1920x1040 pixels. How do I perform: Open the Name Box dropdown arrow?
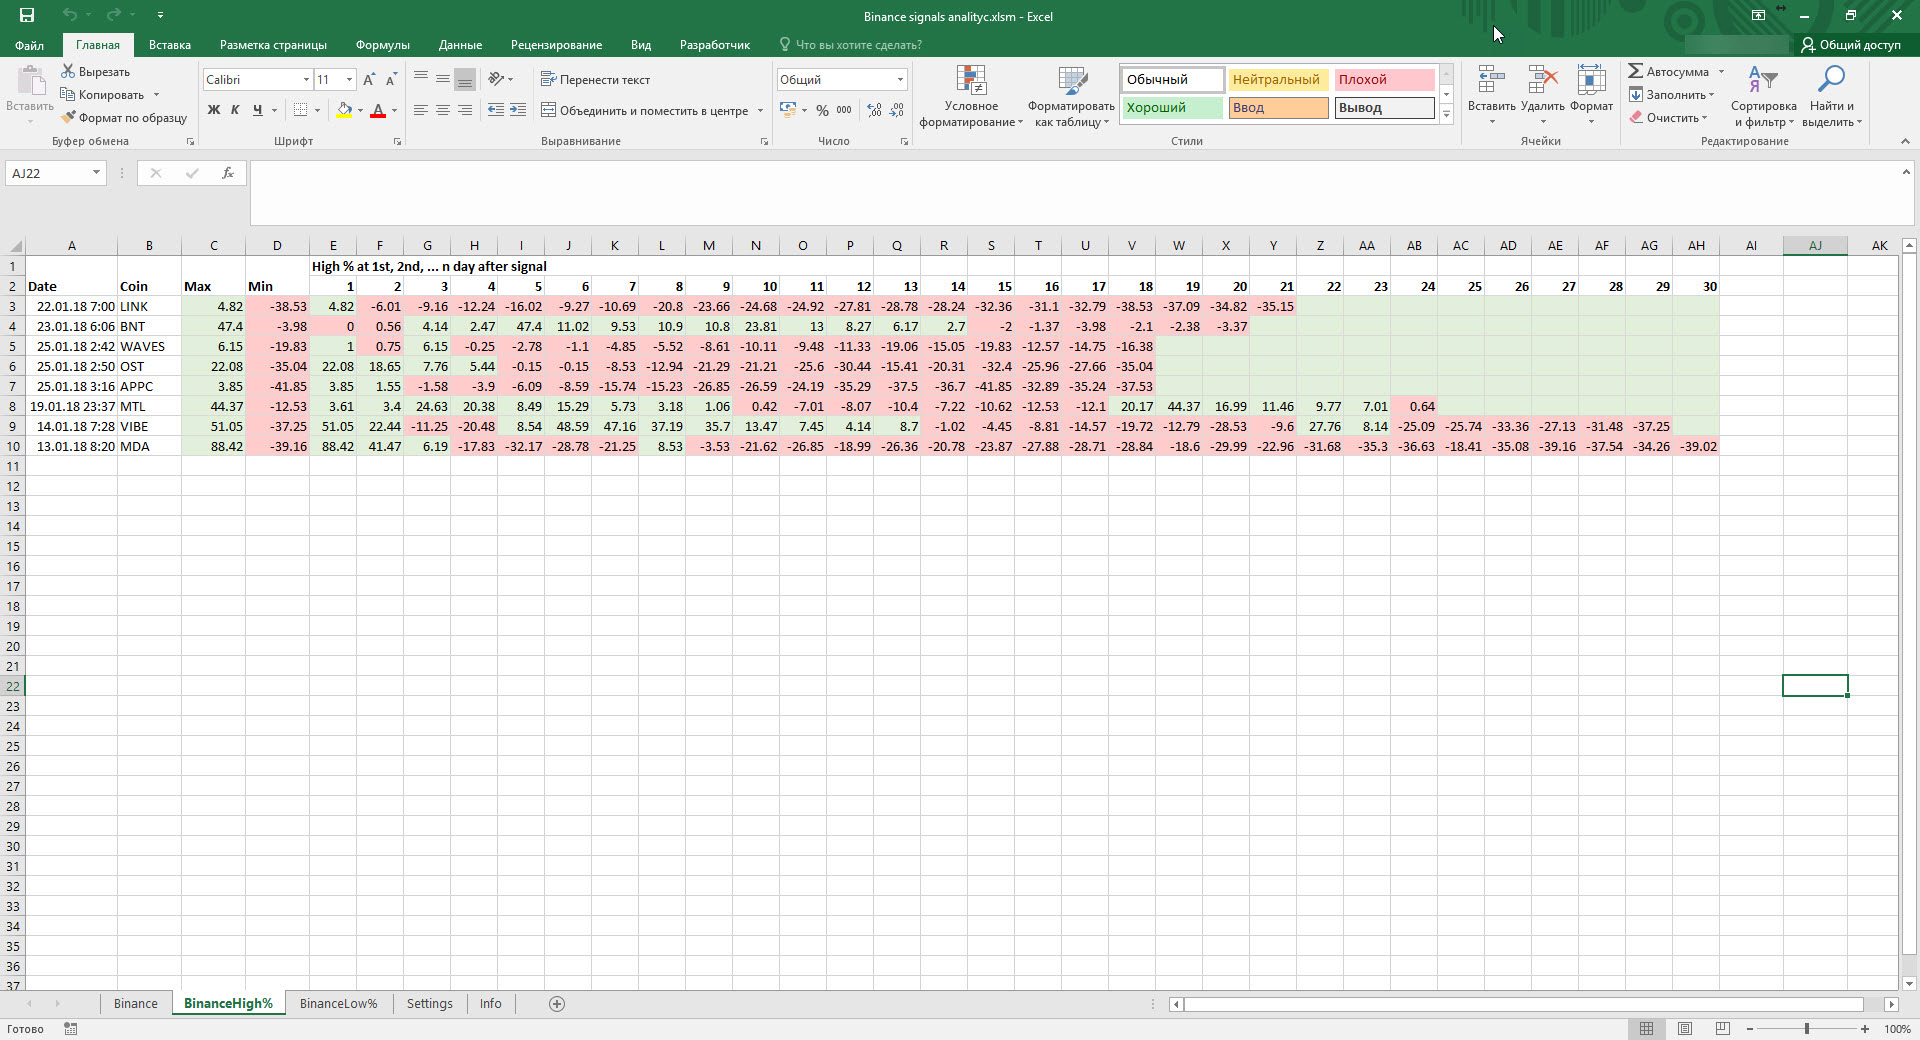(x=96, y=173)
